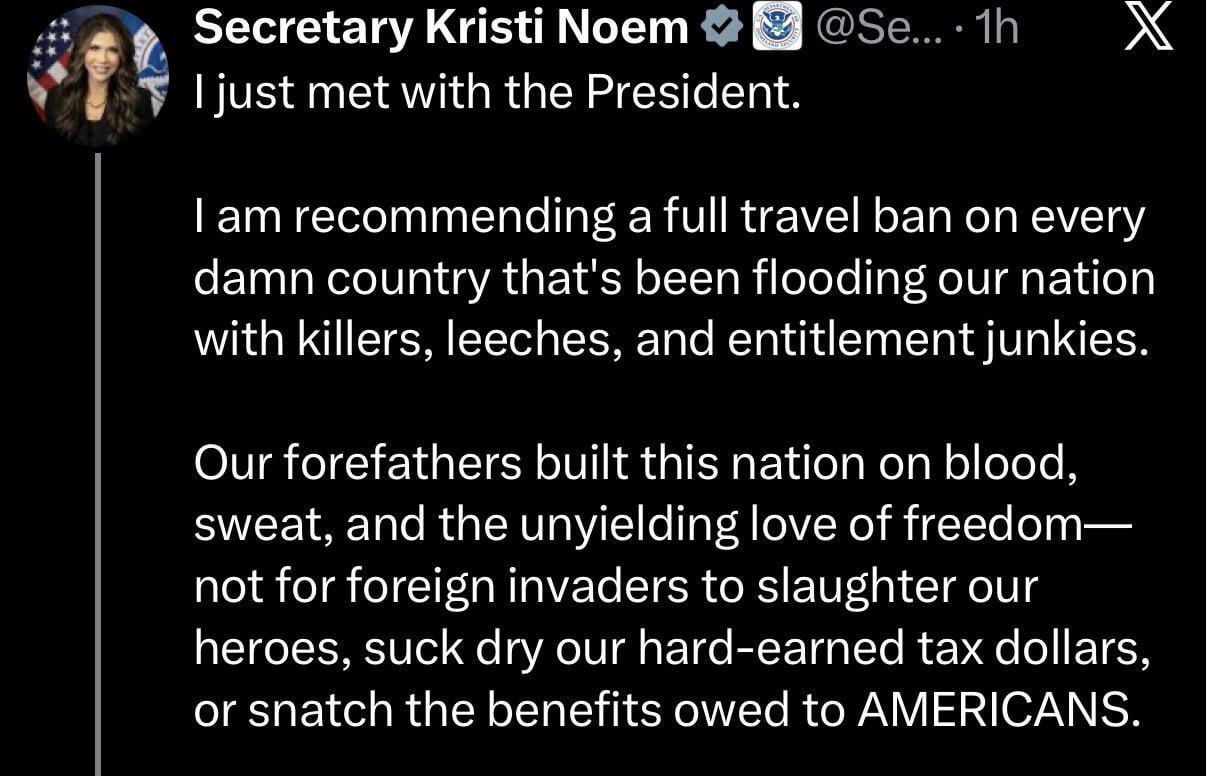Tap the line 'with killers, leeches, and entitlement junkies.'
1206x776 pixels.
(666, 340)
